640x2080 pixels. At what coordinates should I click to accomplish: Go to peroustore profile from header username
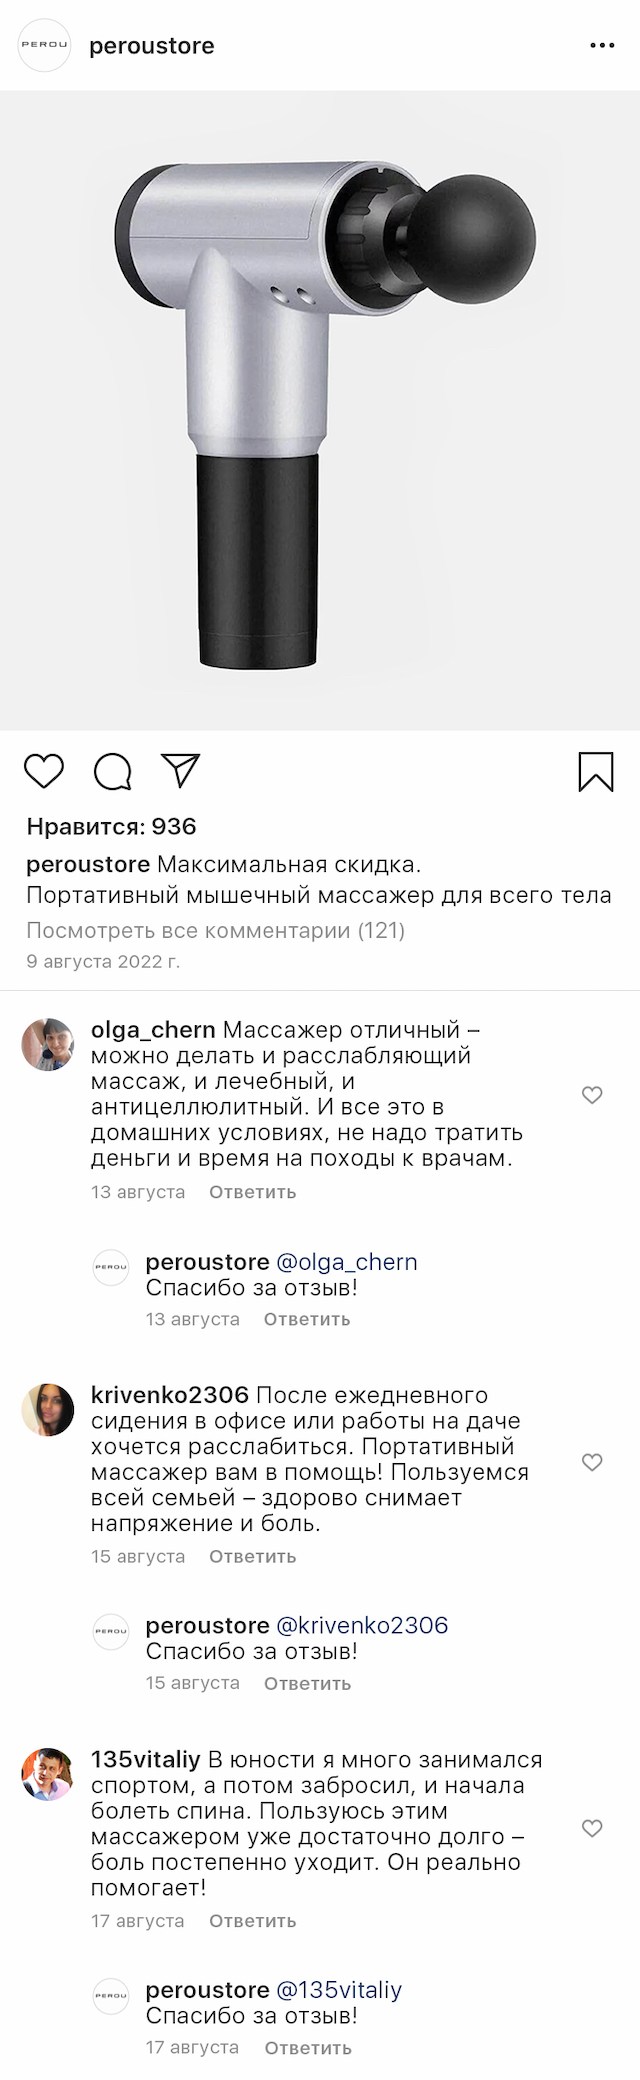[x=152, y=46]
